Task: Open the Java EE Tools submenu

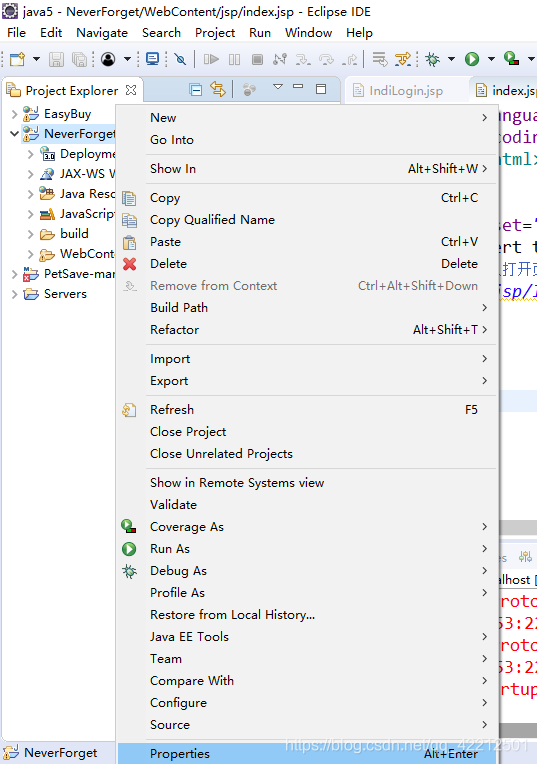Action: click(308, 637)
